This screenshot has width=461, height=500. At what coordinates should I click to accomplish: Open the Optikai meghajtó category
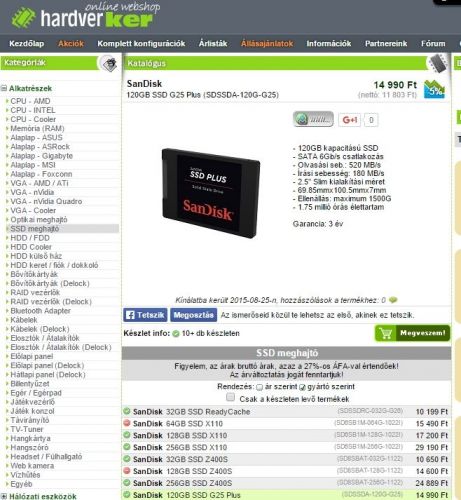[x=39, y=220]
